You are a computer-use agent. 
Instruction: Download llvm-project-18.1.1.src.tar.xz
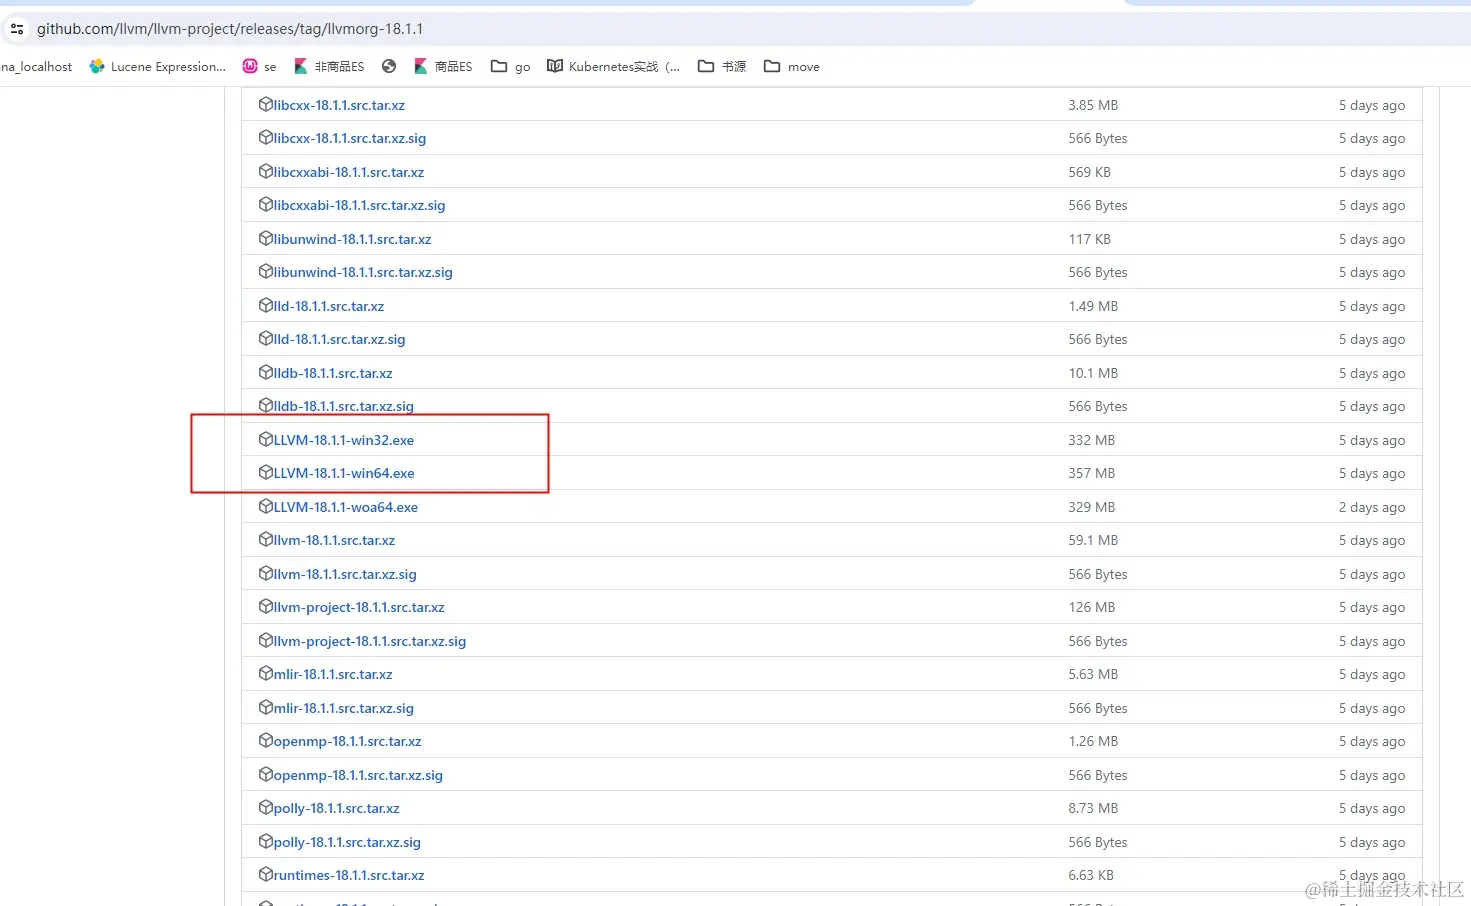[x=359, y=607]
